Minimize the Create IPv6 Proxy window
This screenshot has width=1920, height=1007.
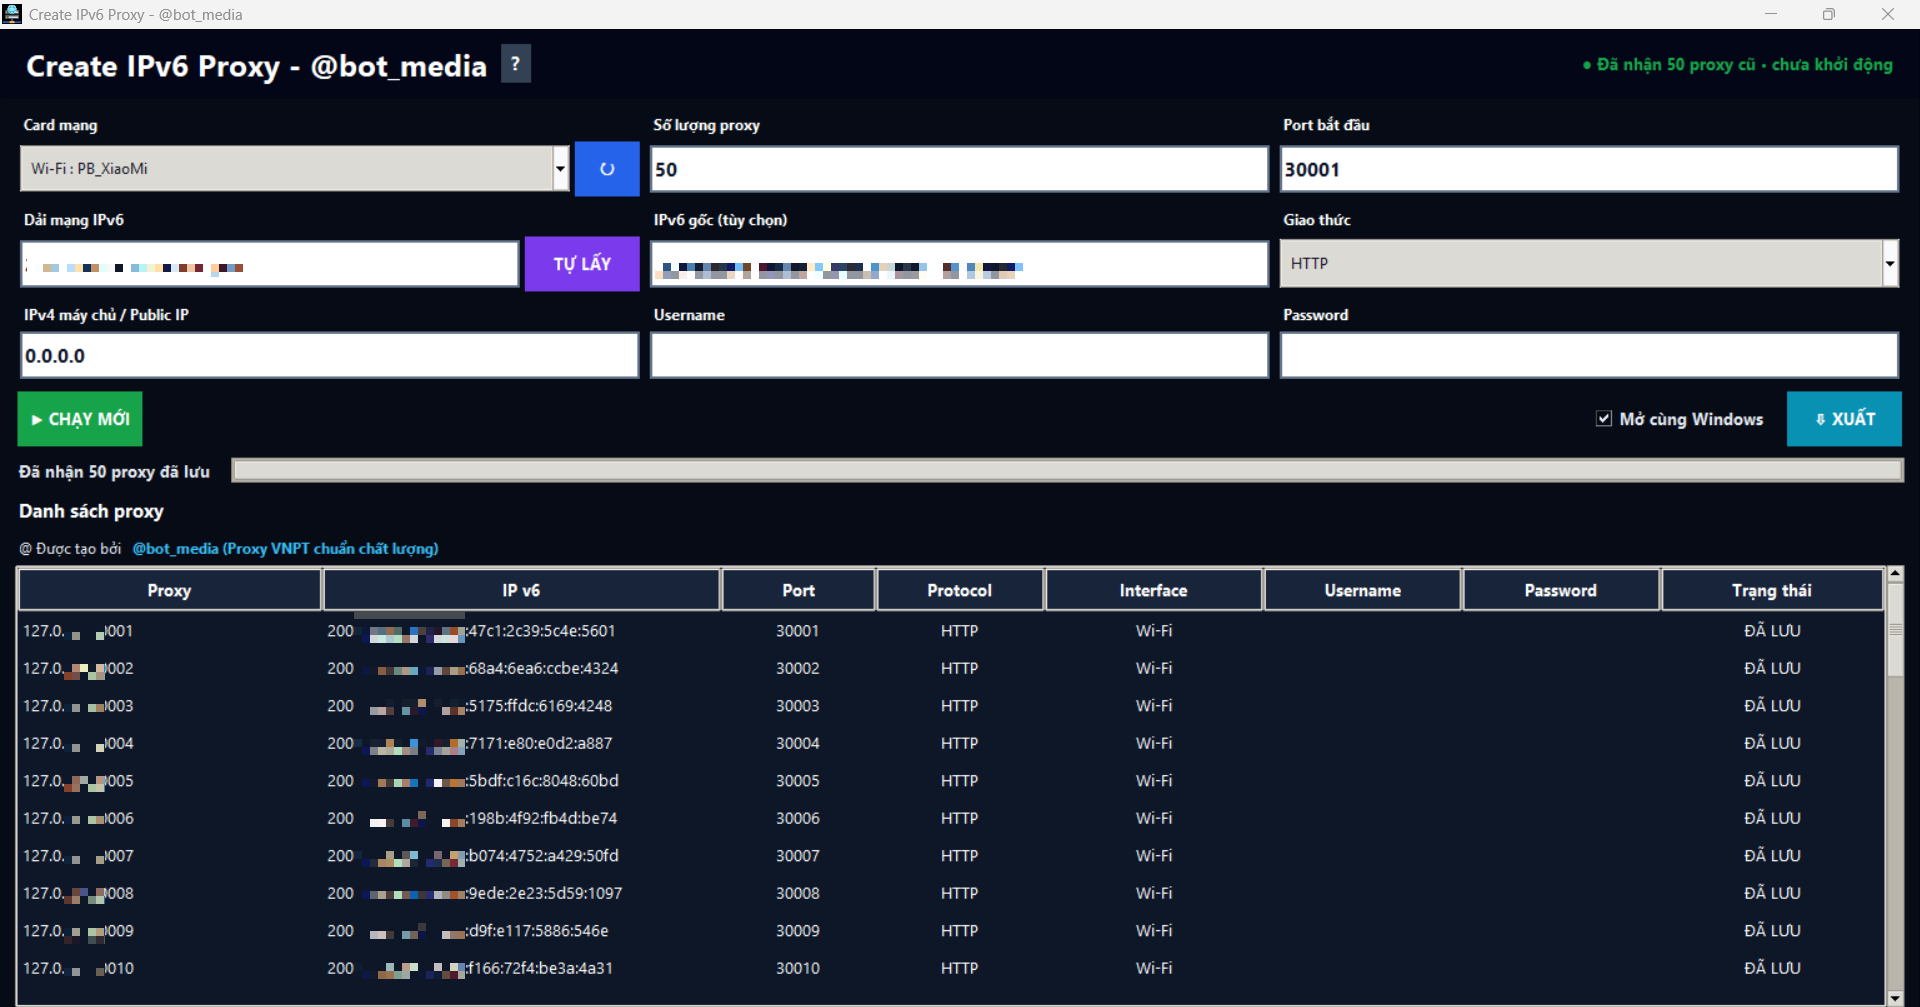[1771, 14]
